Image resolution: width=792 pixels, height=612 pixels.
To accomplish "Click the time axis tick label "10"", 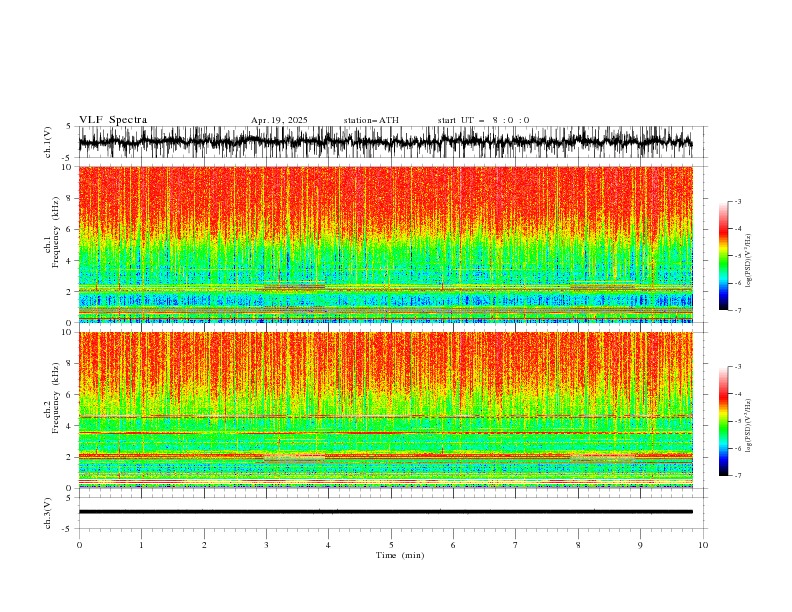I will (703, 545).
